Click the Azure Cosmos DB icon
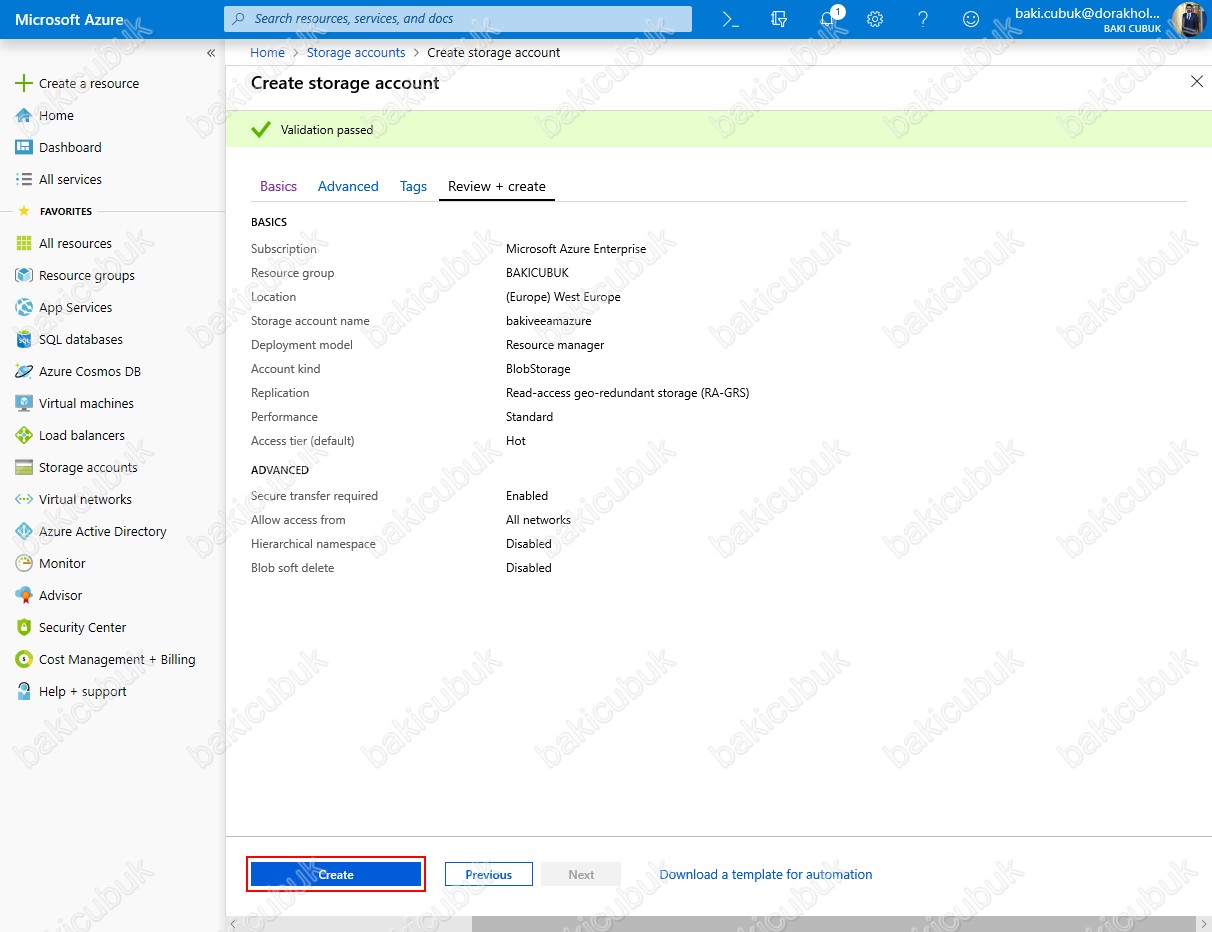Viewport: 1212px width, 932px height. point(24,371)
